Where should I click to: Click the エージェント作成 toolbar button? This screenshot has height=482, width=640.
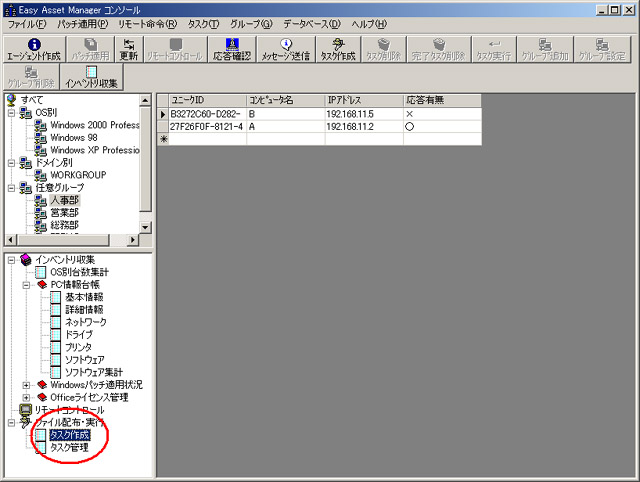(34, 50)
